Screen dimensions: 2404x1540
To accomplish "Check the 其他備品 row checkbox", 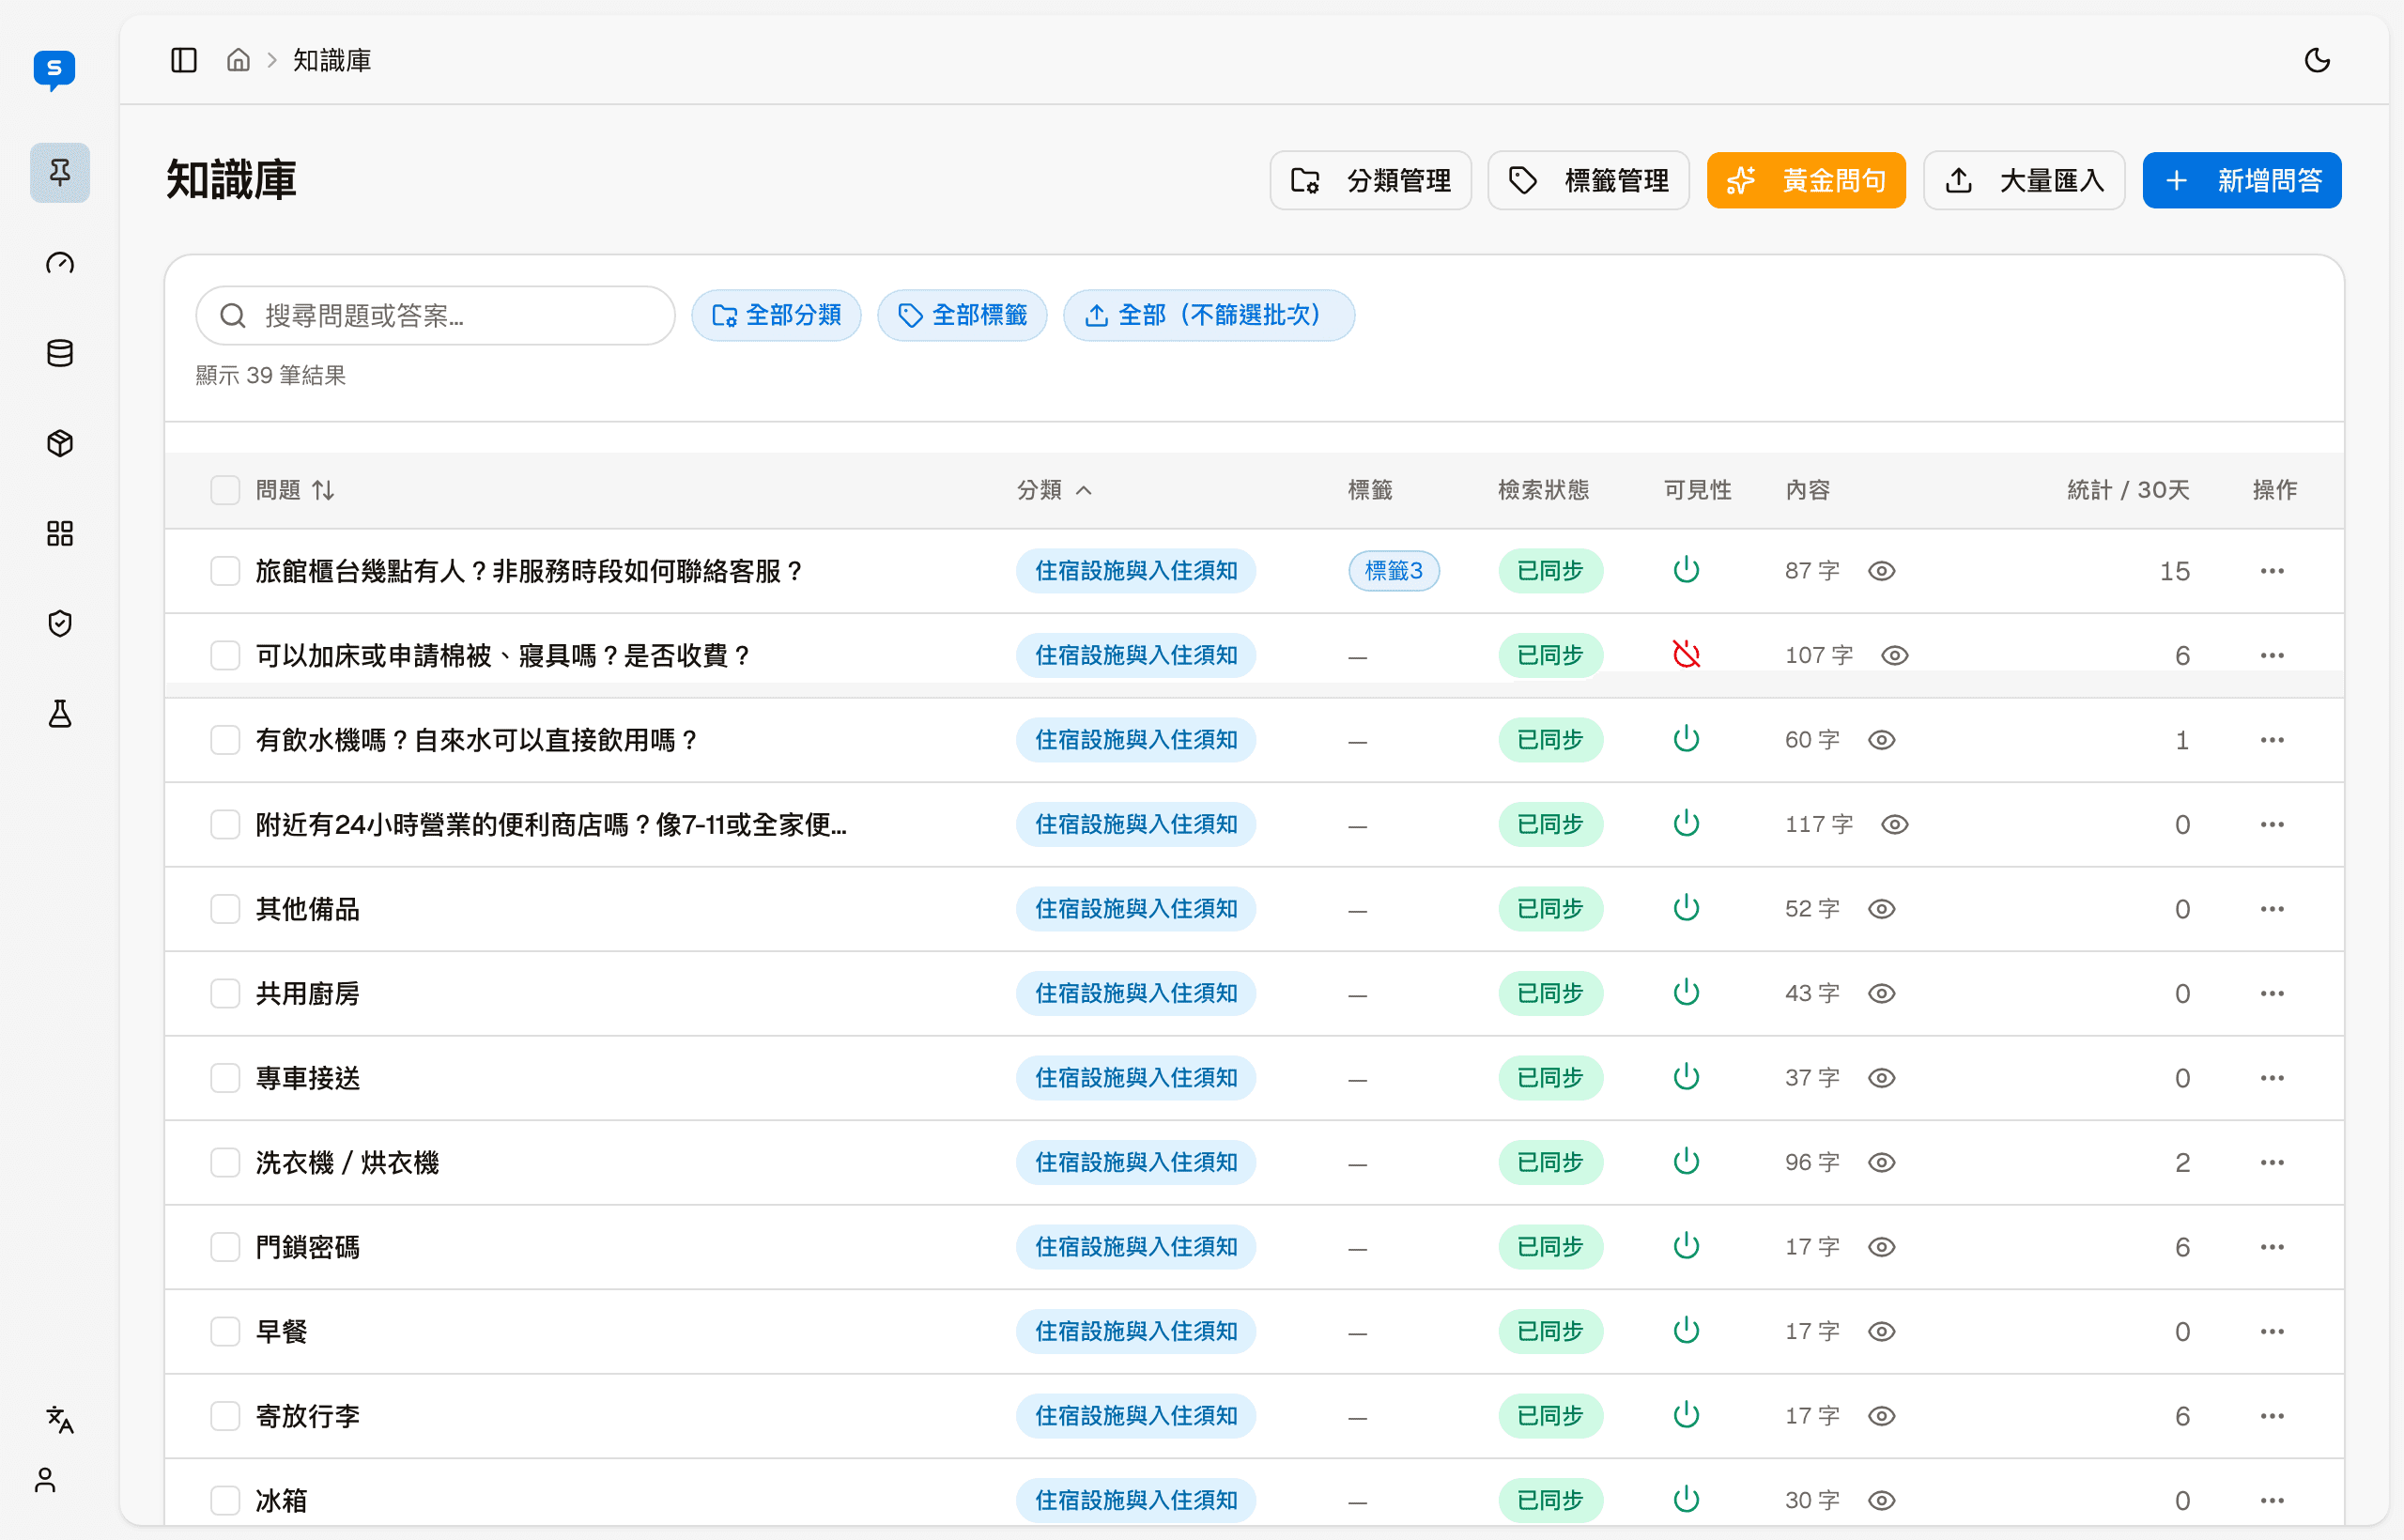I will pos(225,909).
